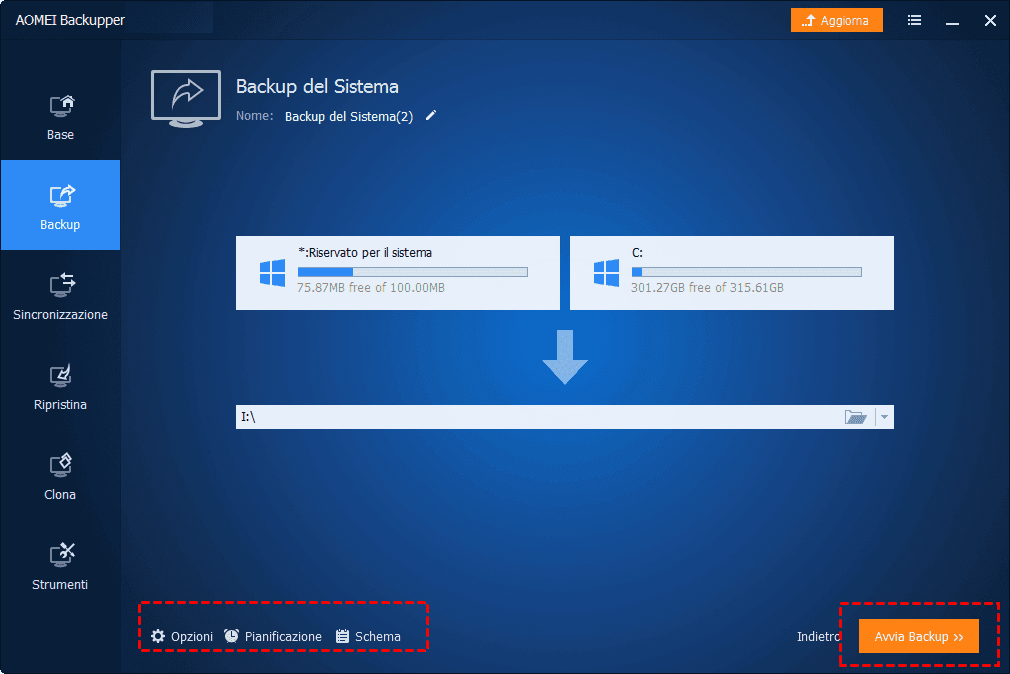The image size is (1010, 674).
Task: Go back with Indietro
Action: pos(818,637)
